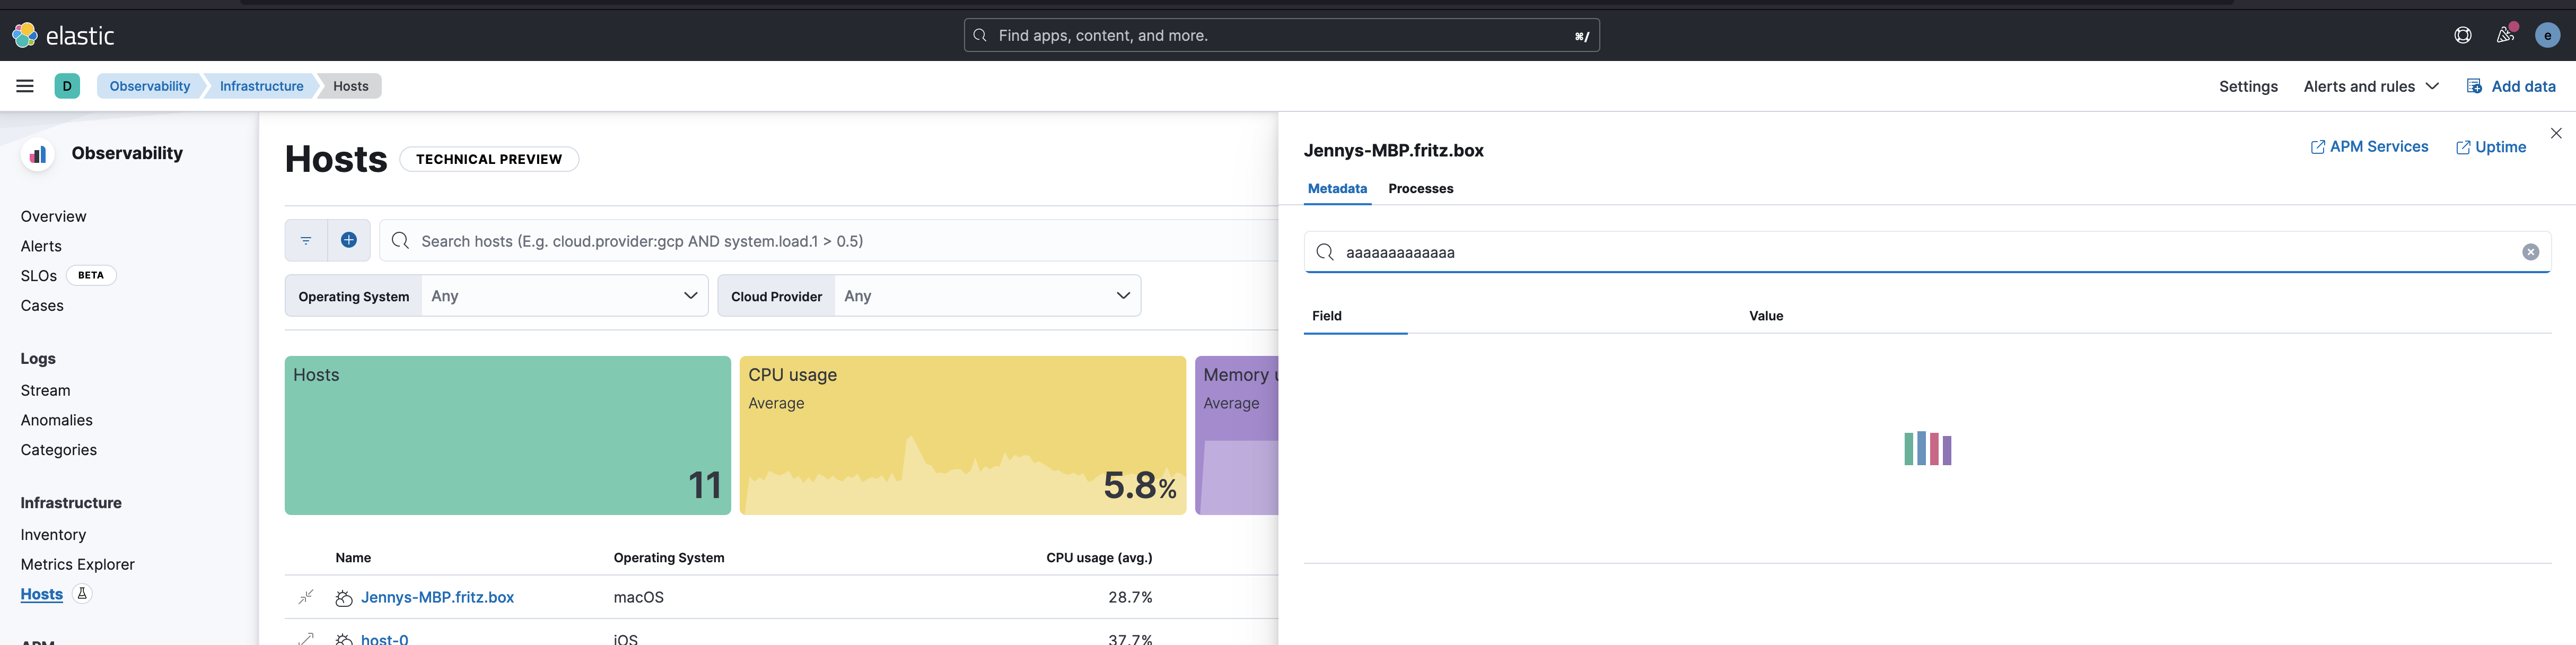Screen dimensions: 2576x645
Task: Collapse the Jennys-MBP.fritz.box row details
Action: point(306,597)
